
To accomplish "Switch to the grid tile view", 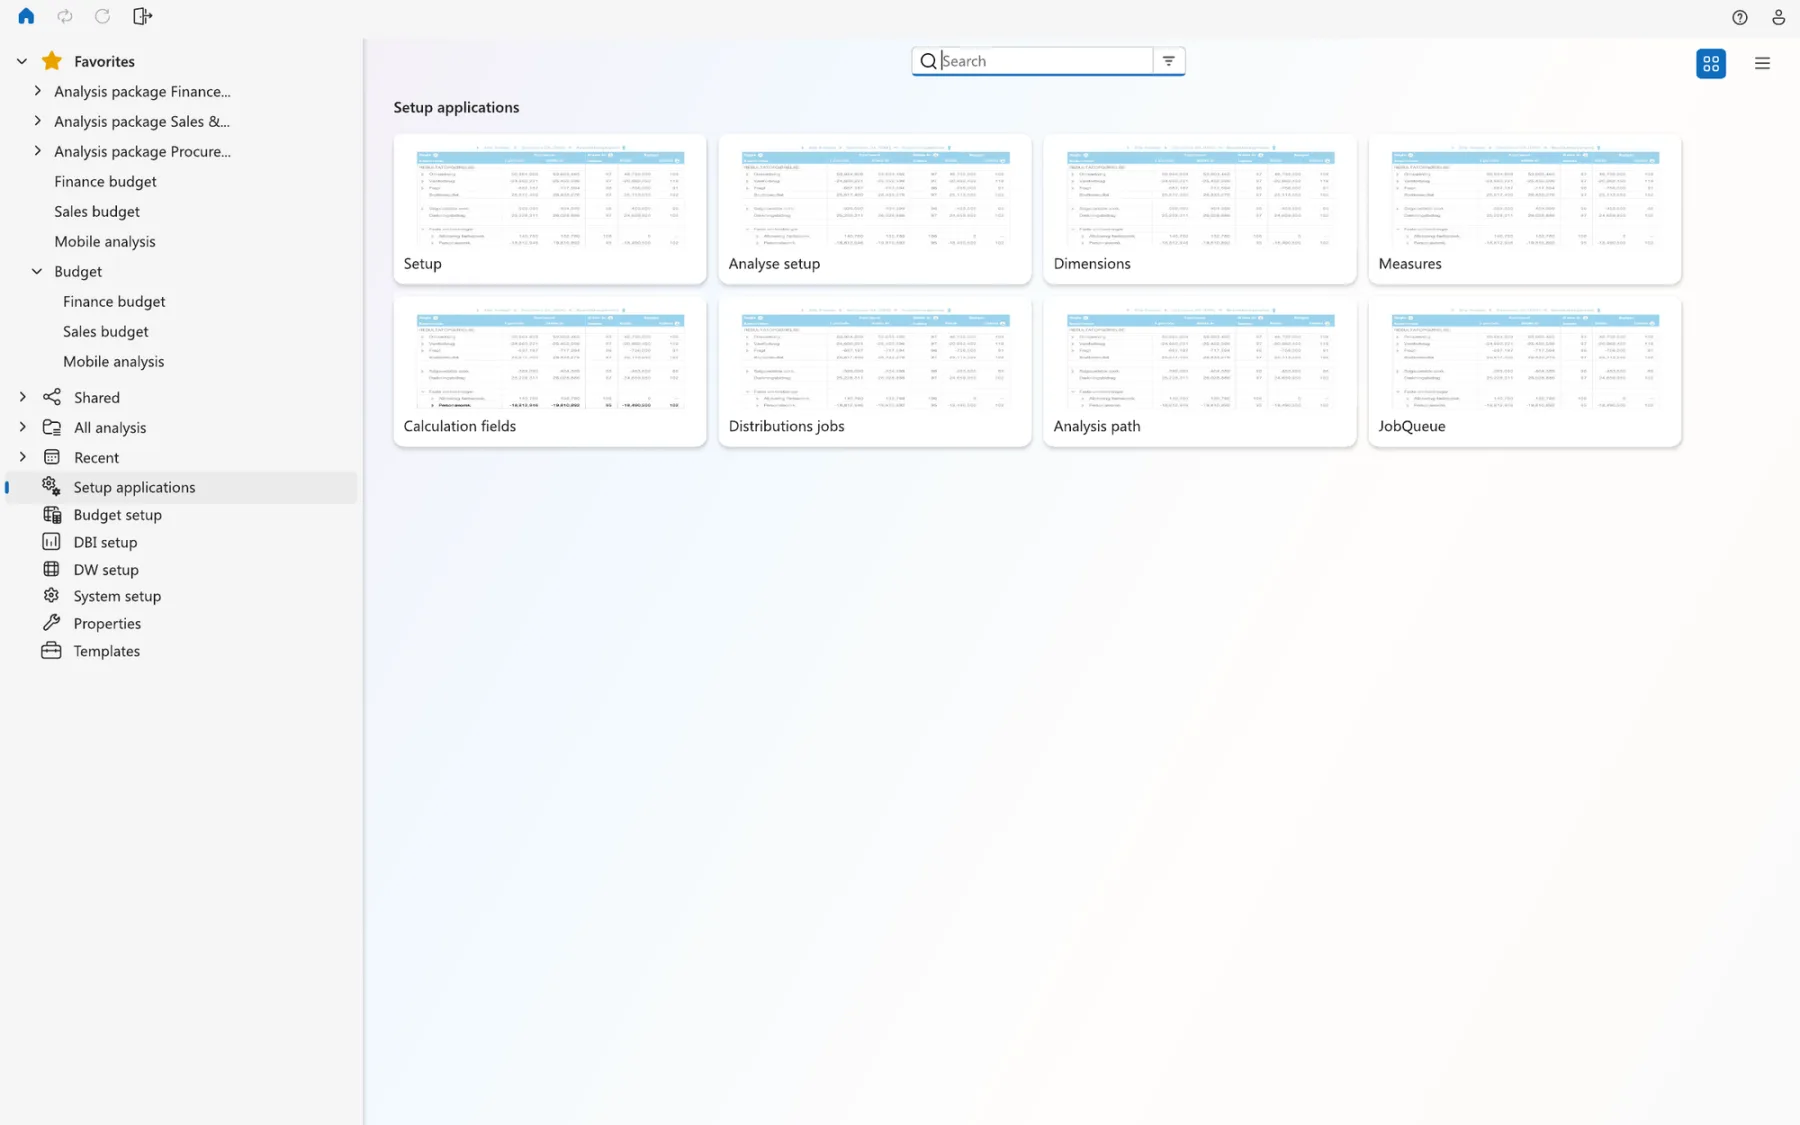I will 1711,63.
